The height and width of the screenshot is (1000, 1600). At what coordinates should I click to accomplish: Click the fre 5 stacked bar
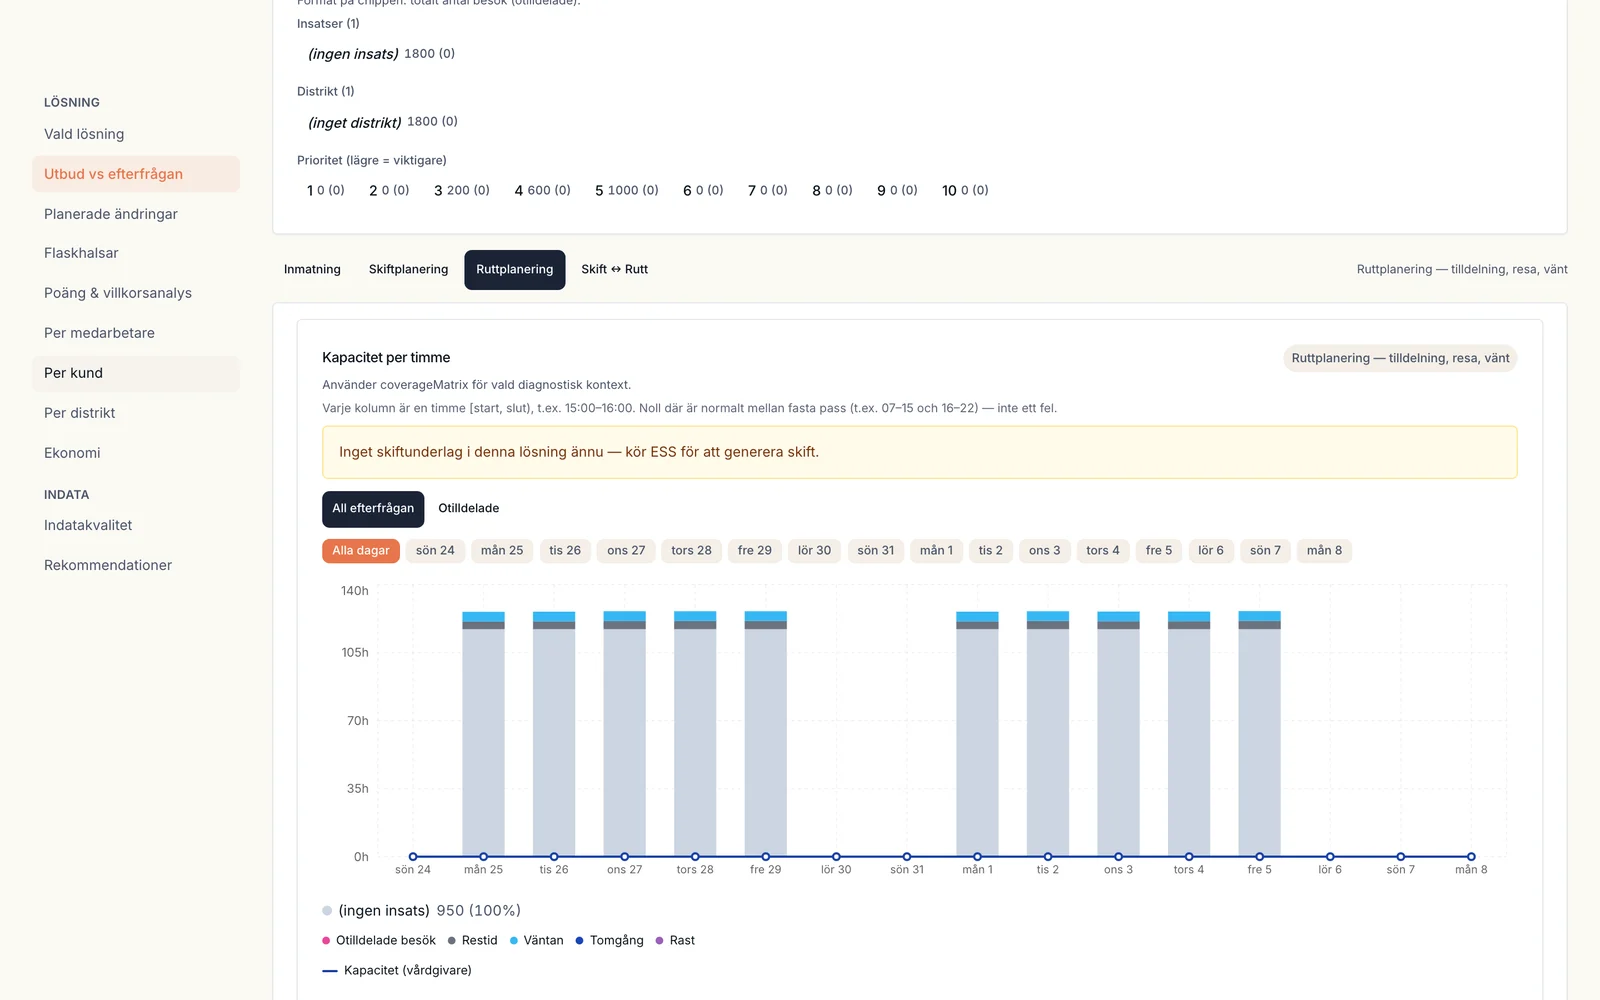pyautogui.click(x=1260, y=735)
